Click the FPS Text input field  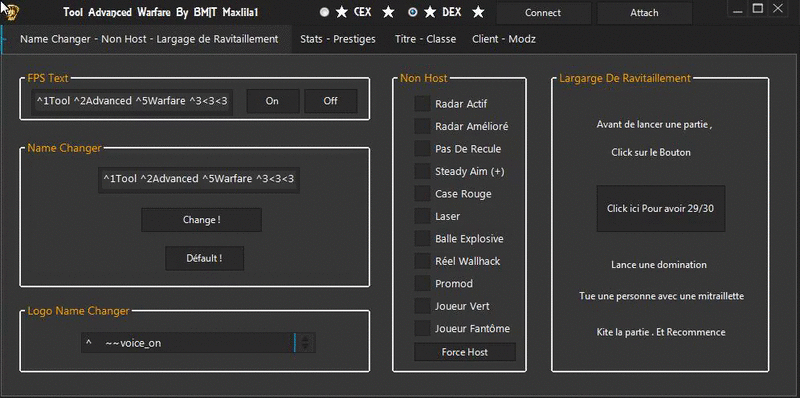(x=132, y=101)
